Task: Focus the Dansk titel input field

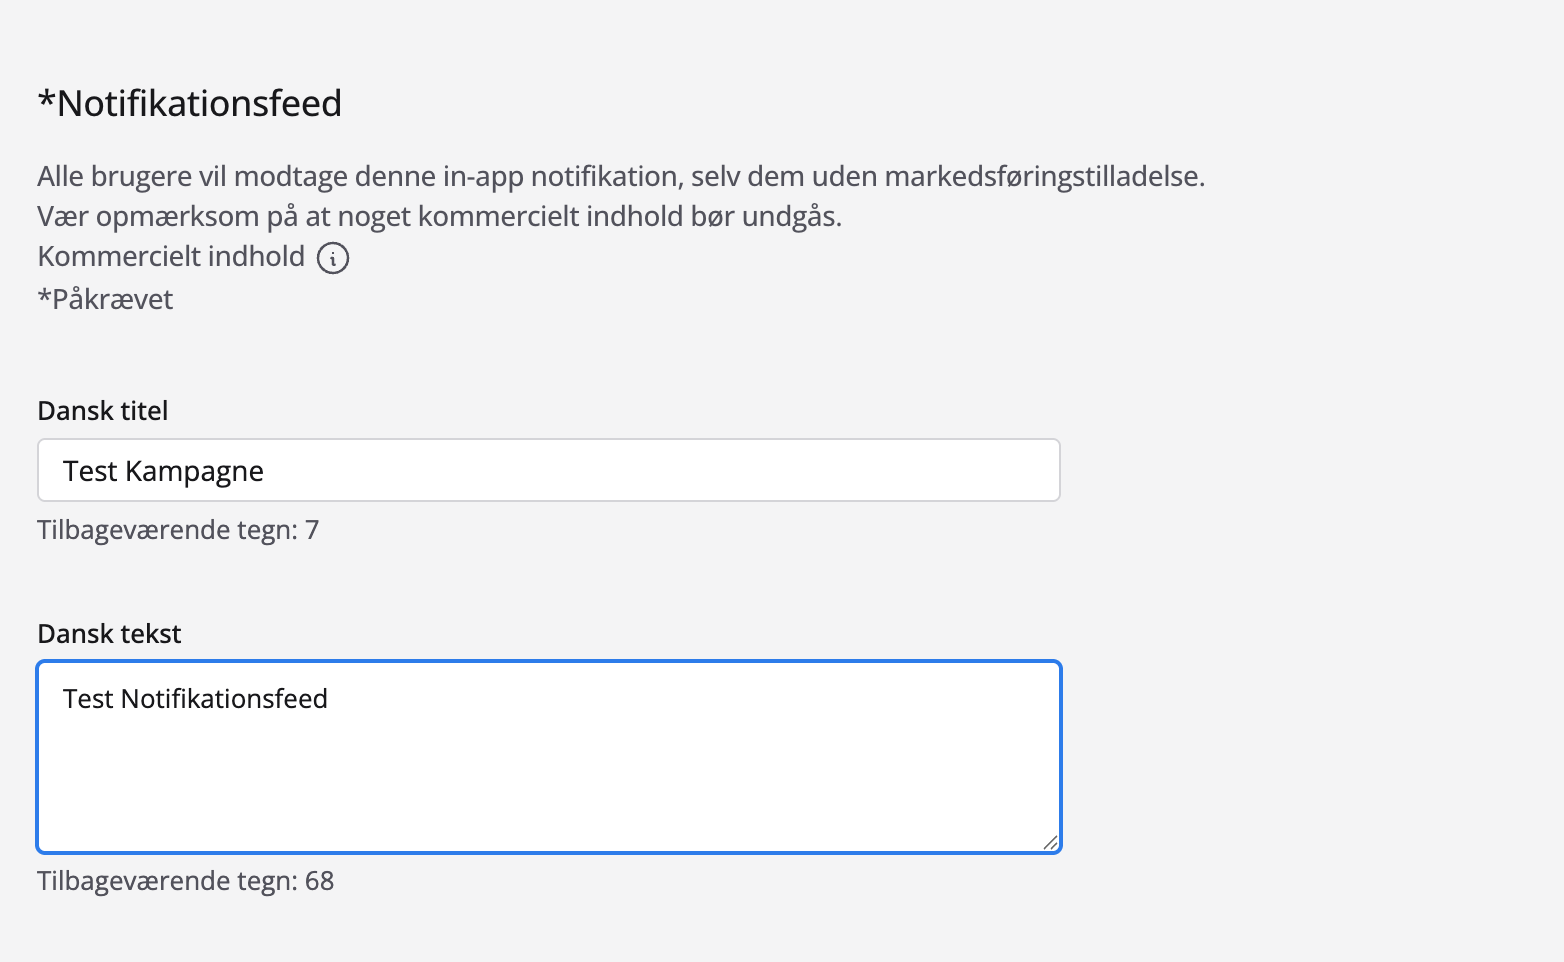Action: coord(548,470)
